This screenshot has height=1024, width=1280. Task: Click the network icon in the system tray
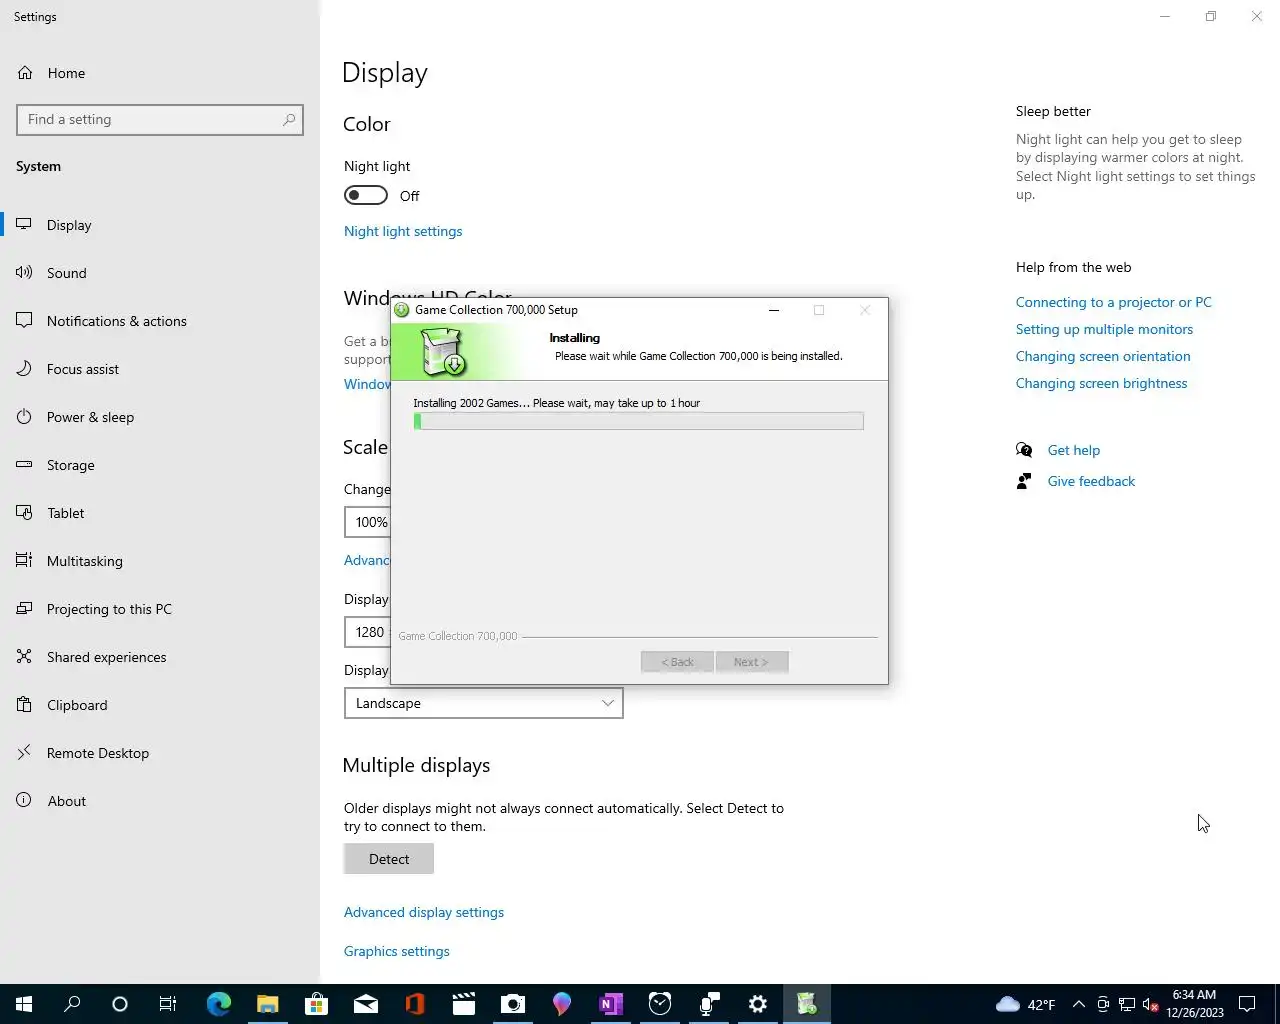[1127, 1004]
